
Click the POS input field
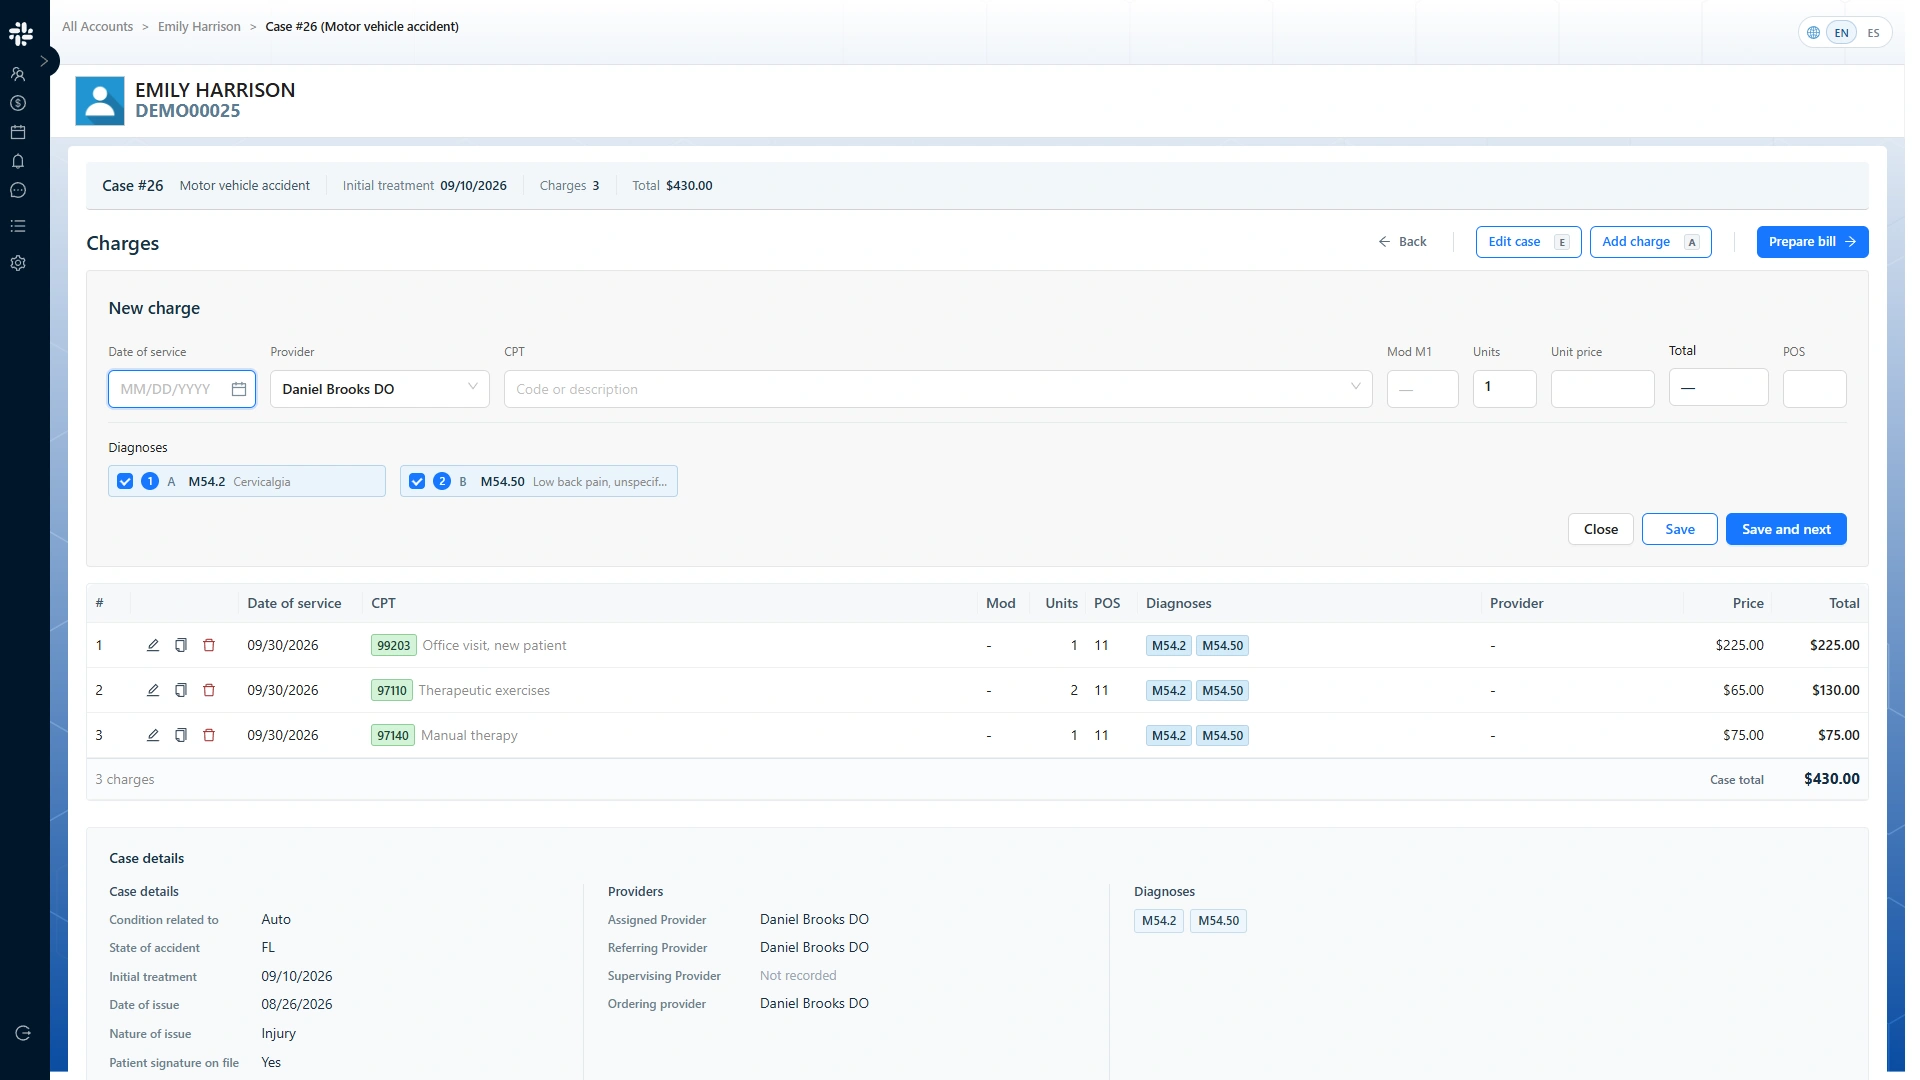[1814, 389]
